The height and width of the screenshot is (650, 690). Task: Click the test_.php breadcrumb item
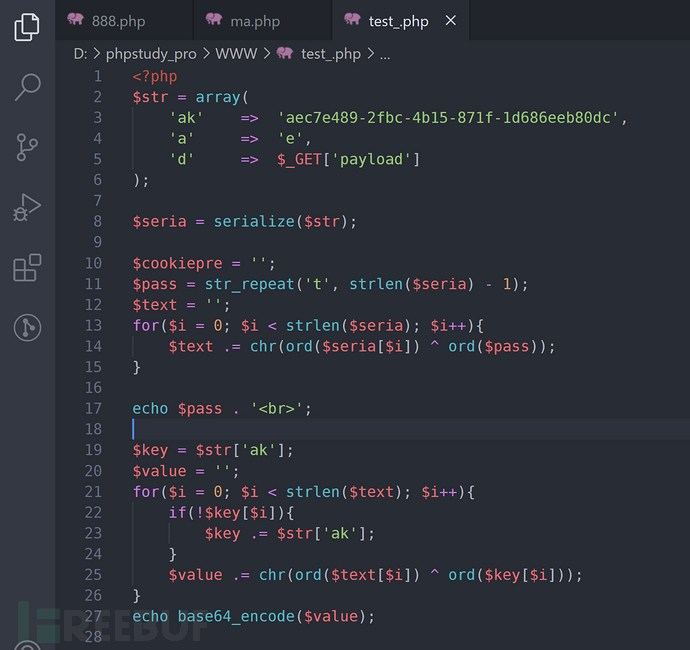331,54
